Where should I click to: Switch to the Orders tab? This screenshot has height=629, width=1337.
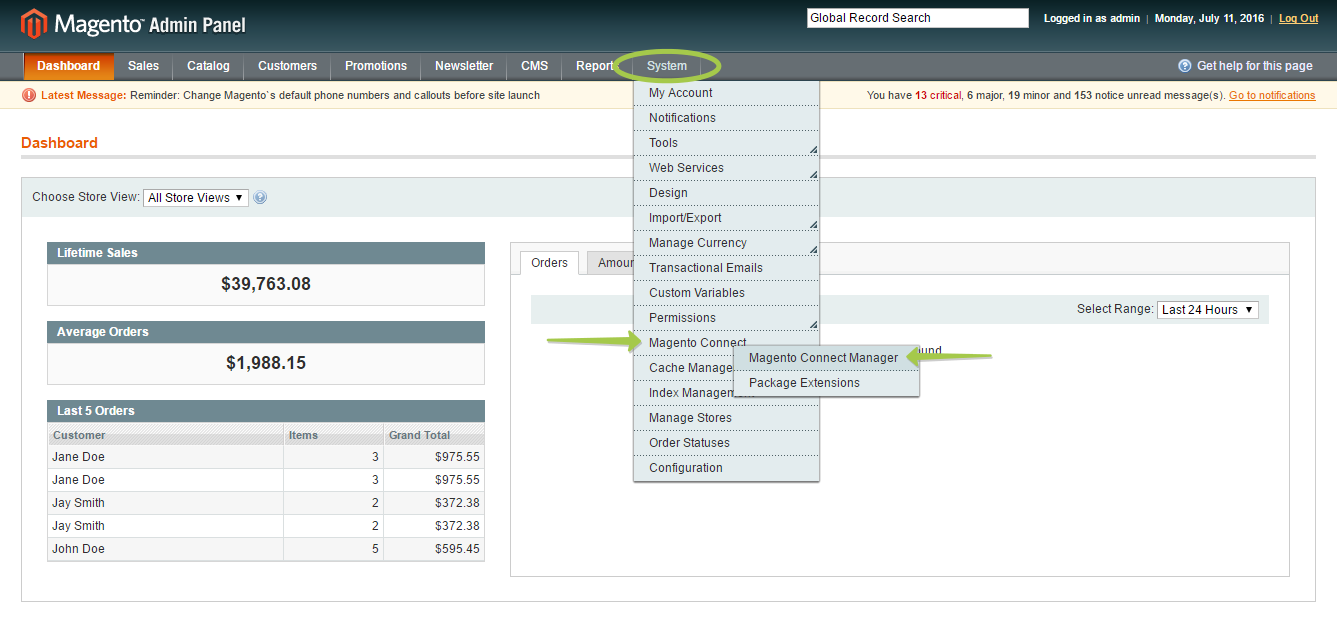click(549, 263)
